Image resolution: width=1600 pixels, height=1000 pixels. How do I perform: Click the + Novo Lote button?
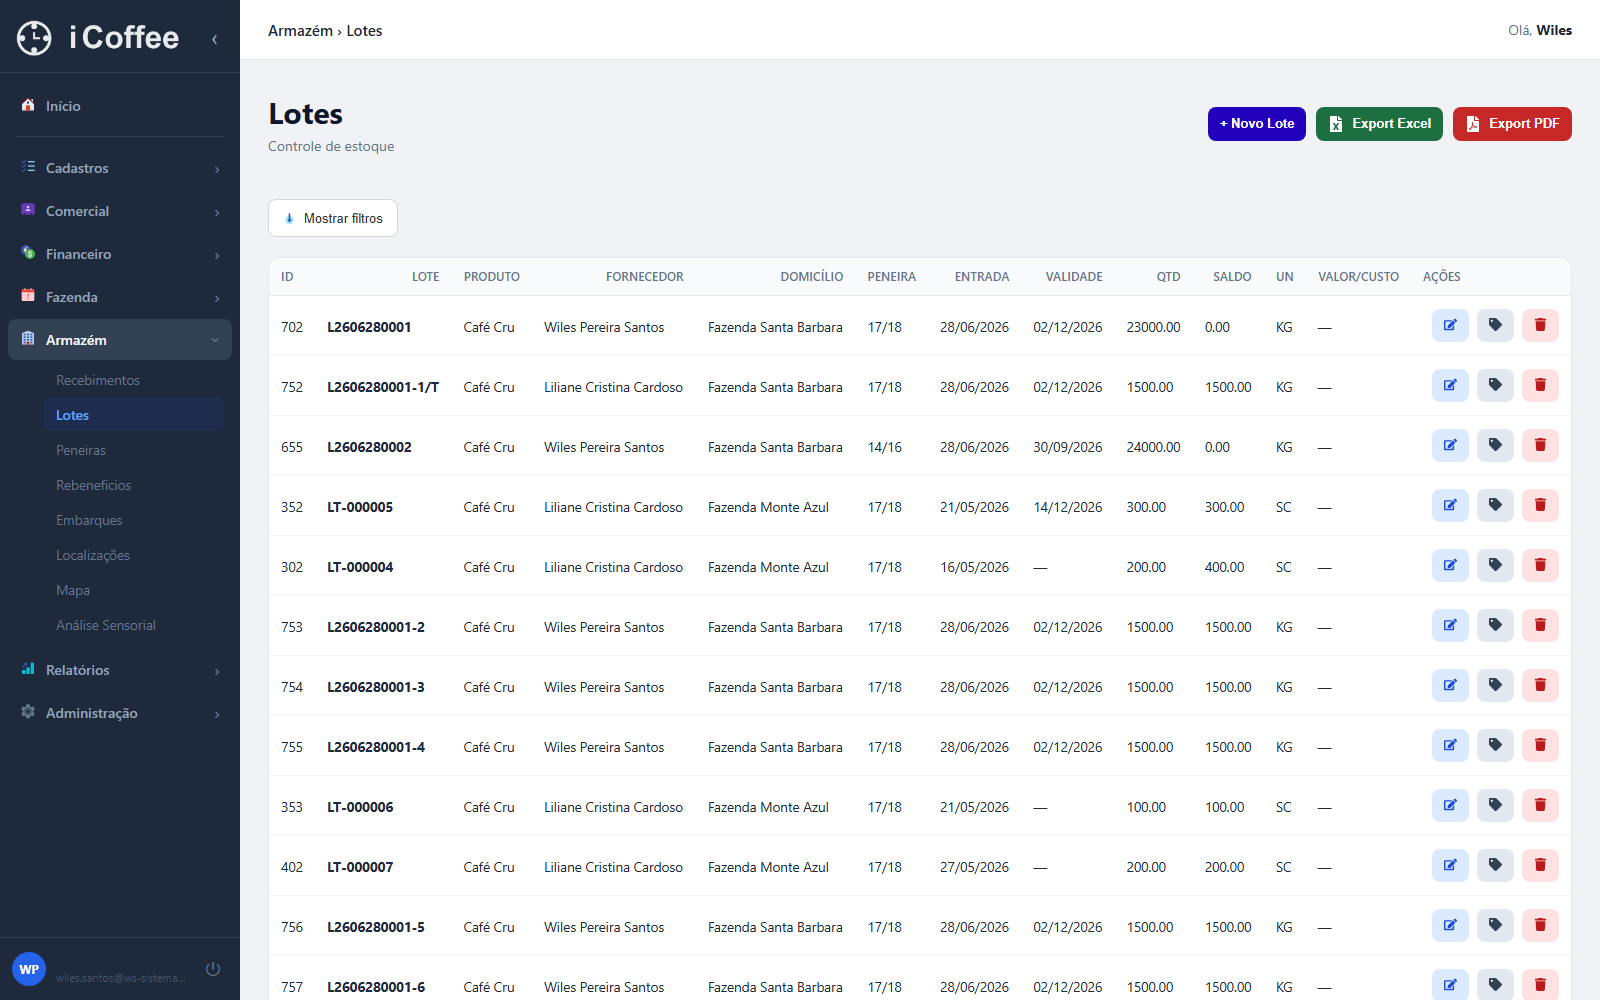click(x=1257, y=124)
